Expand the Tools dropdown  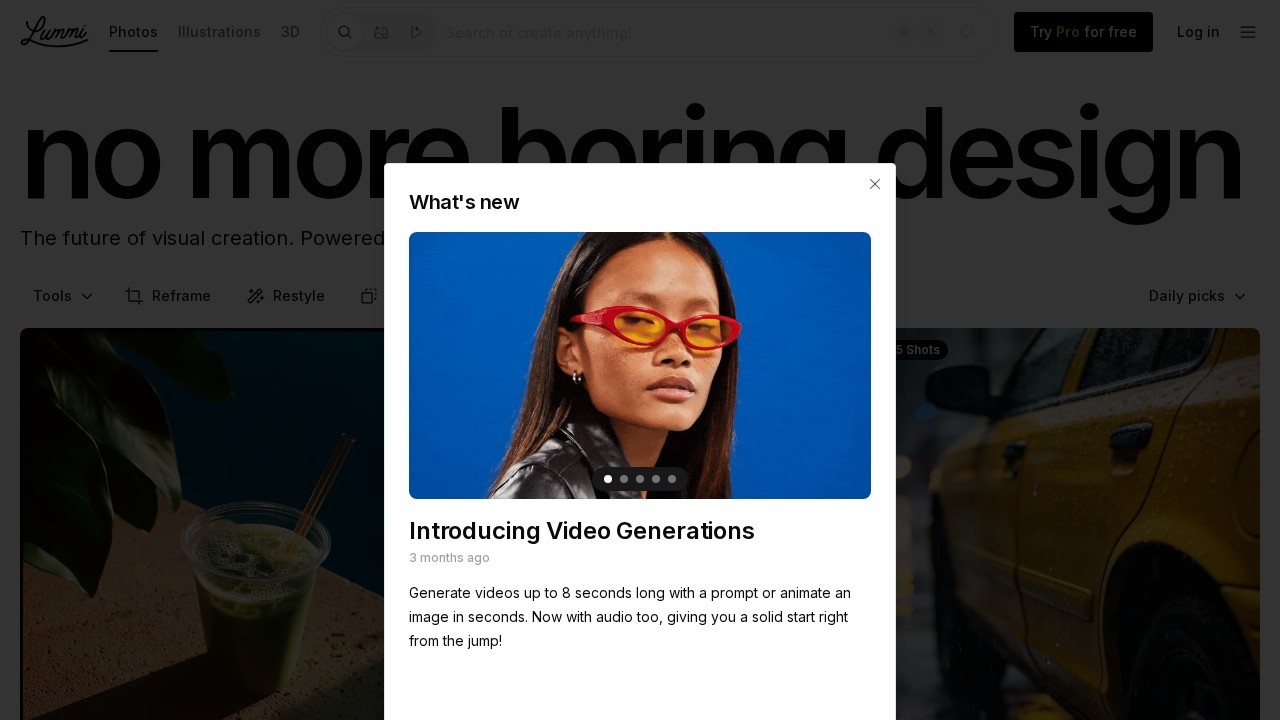63,296
